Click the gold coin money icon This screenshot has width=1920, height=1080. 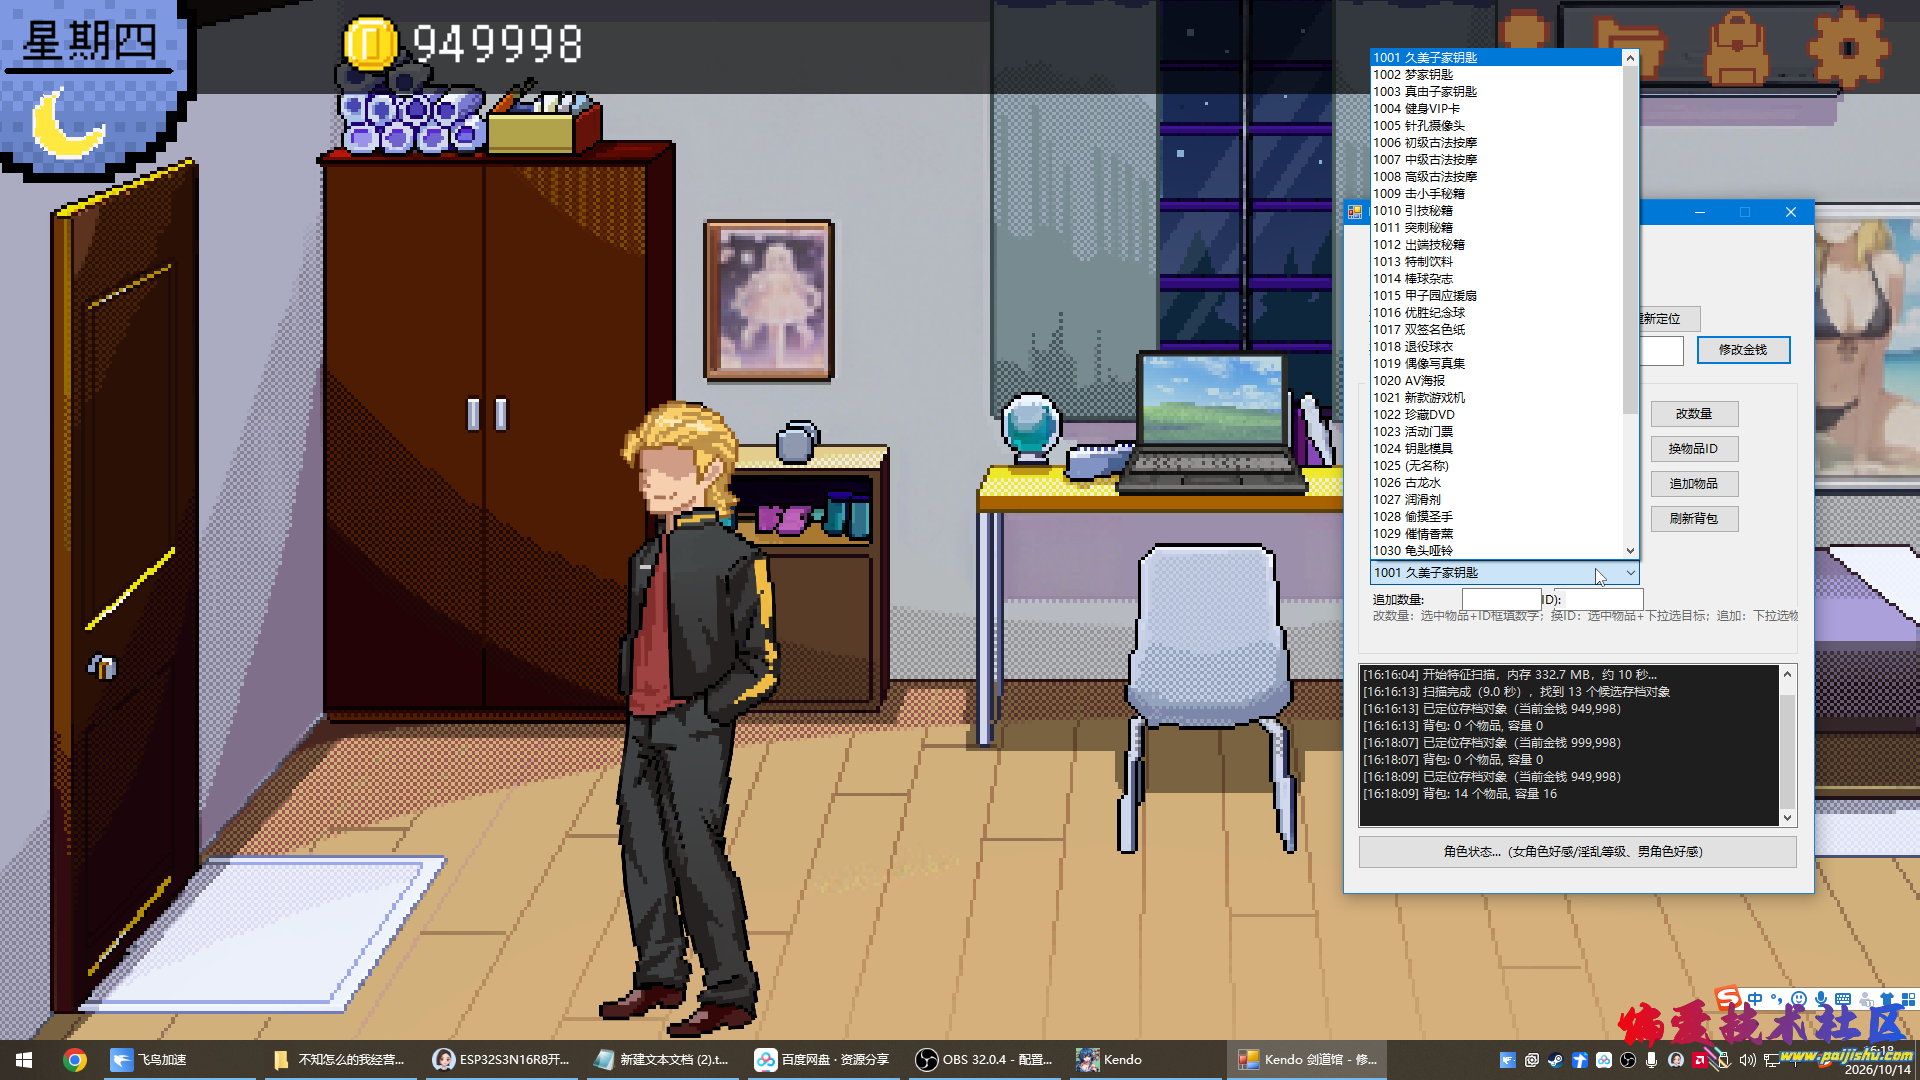371,44
